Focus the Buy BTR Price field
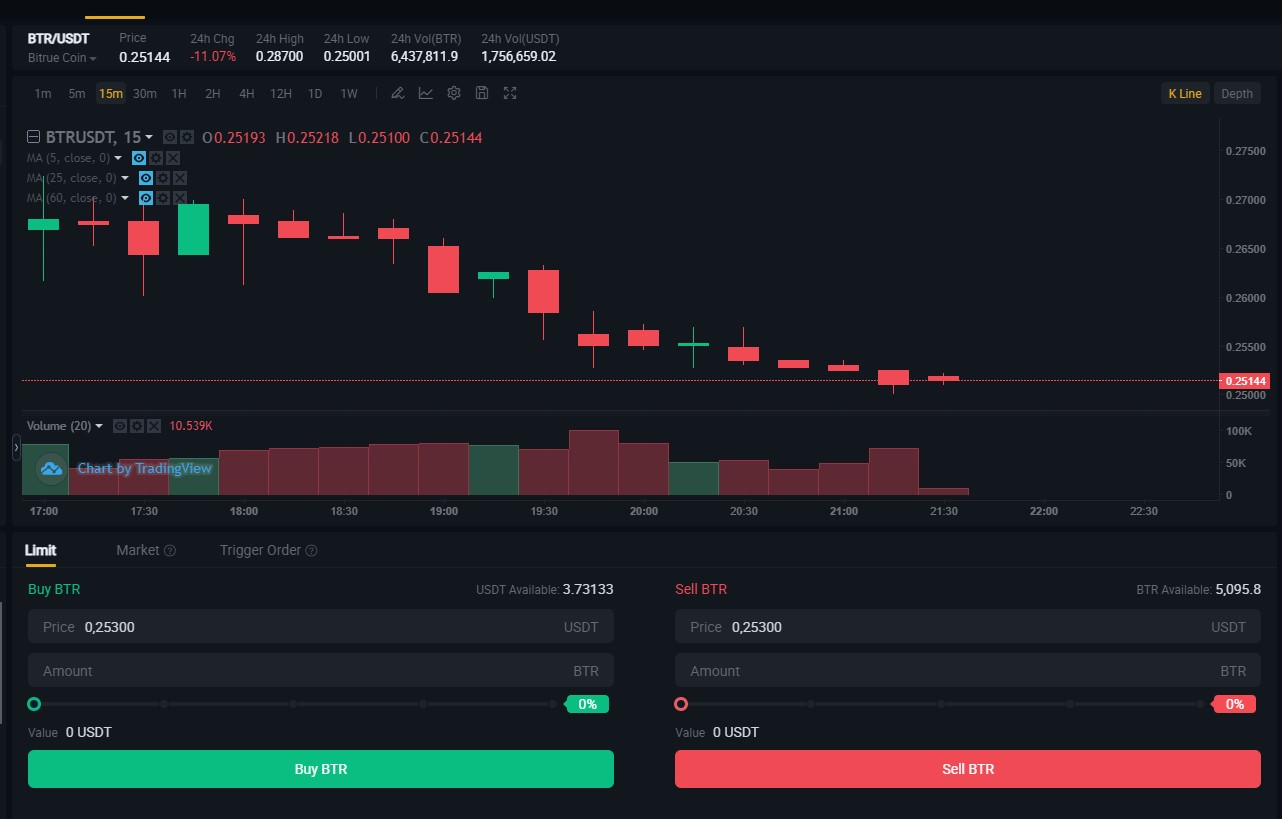1282x819 pixels. coord(321,627)
